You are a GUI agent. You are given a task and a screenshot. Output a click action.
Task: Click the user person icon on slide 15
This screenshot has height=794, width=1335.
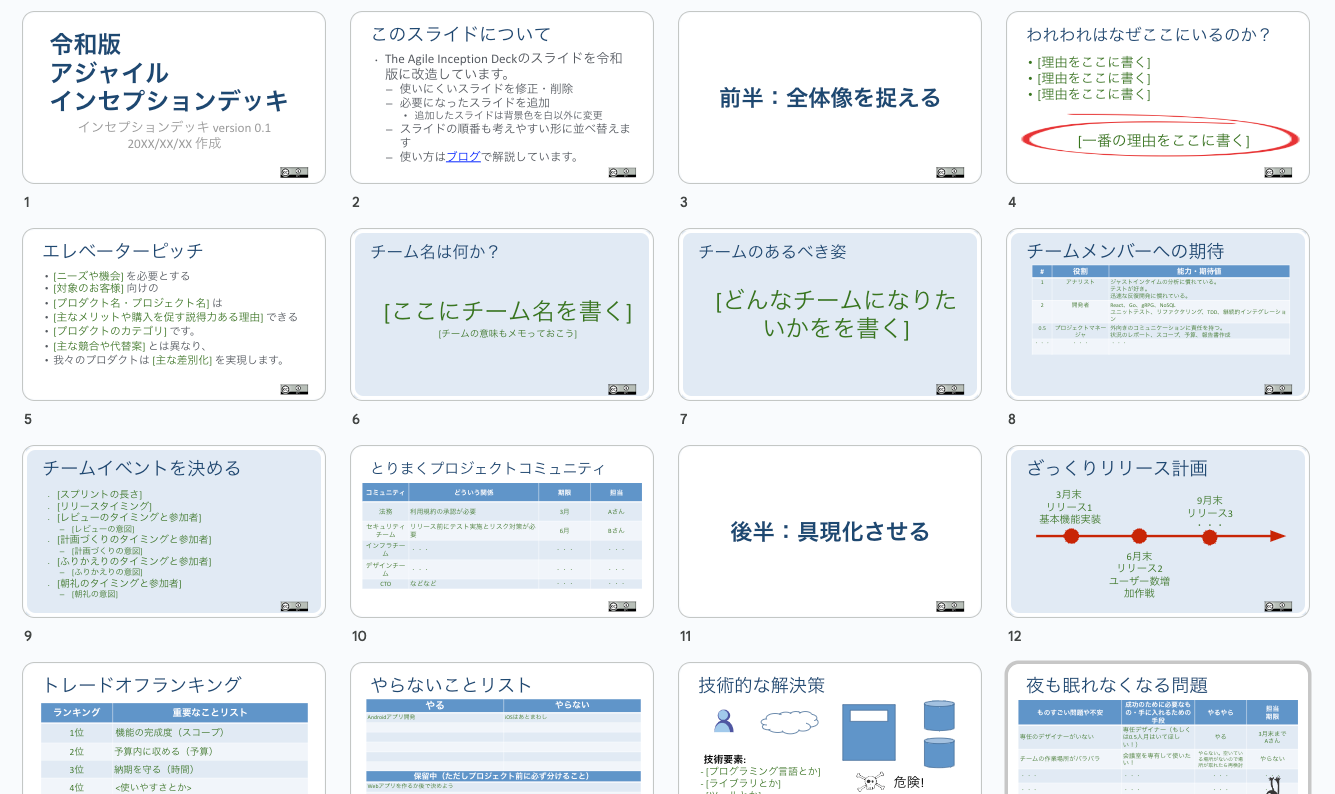pyautogui.click(x=723, y=720)
